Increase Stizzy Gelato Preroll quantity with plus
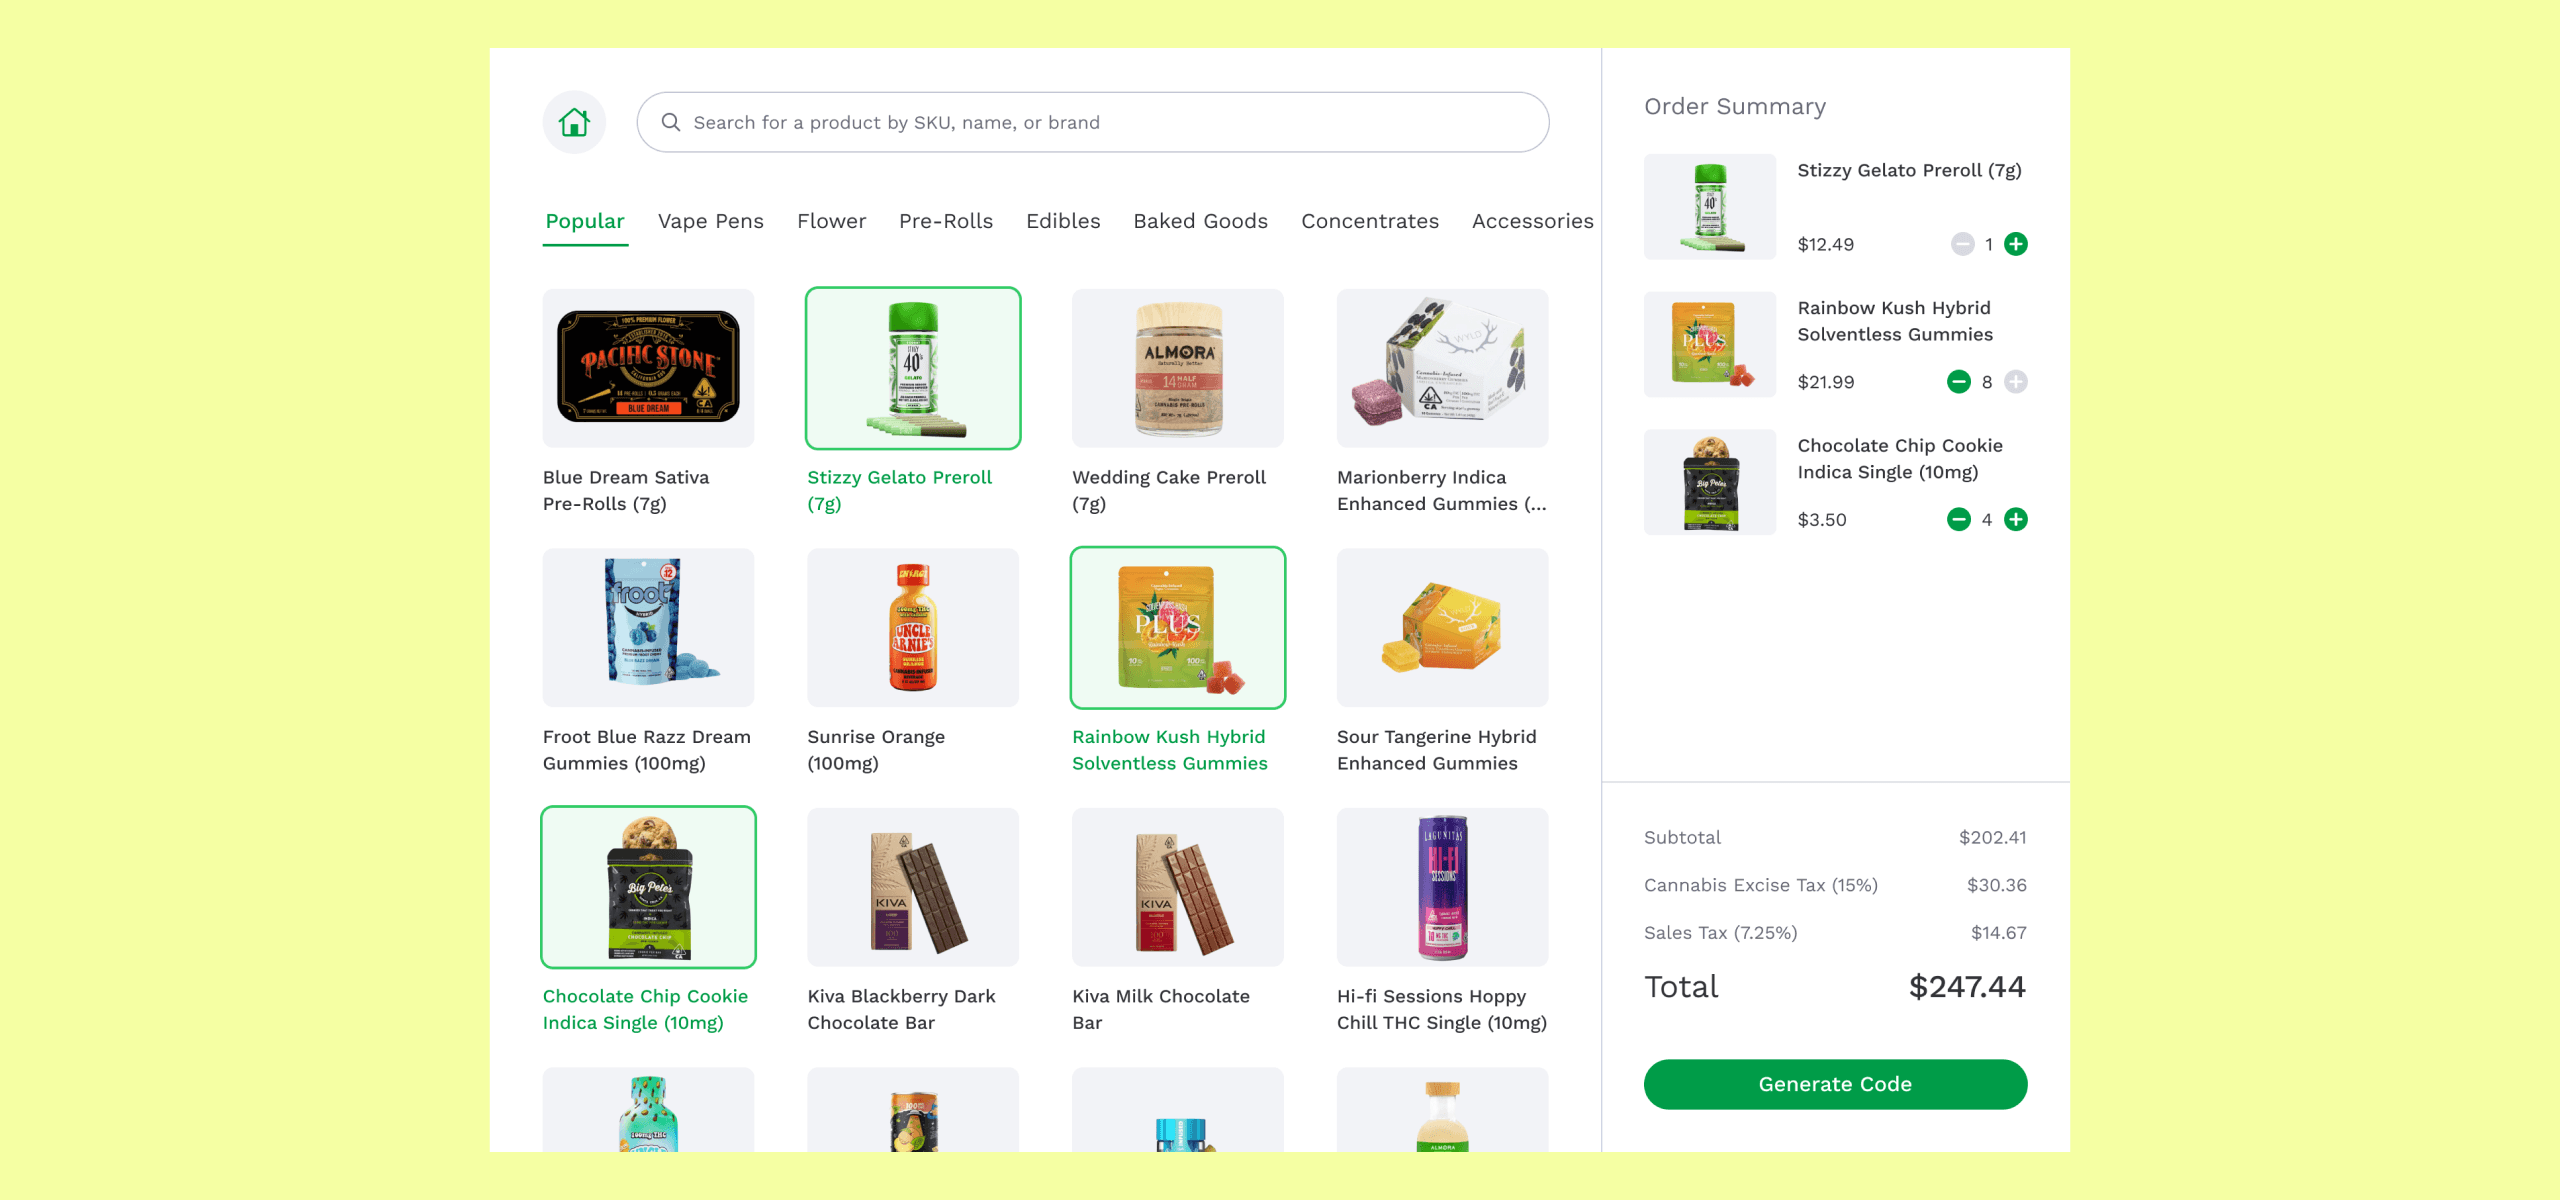This screenshot has height=1200, width=2560. pyautogui.click(x=2016, y=244)
